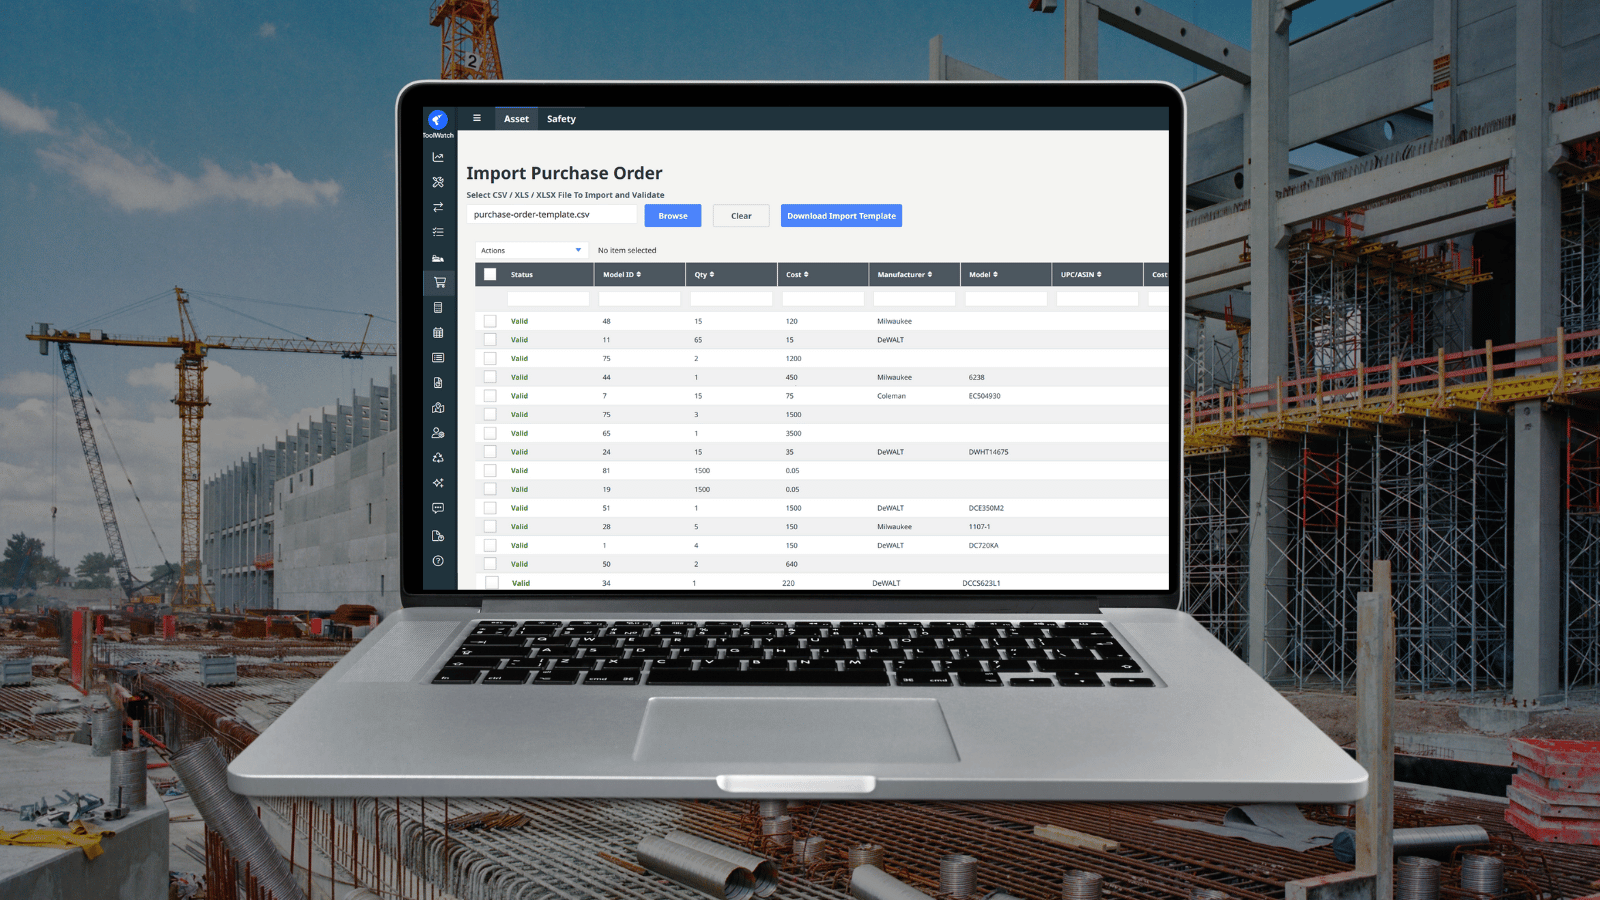Viewport: 1600px width, 900px height.
Task: Click the pick ticket checklist icon
Action: pos(437,231)
